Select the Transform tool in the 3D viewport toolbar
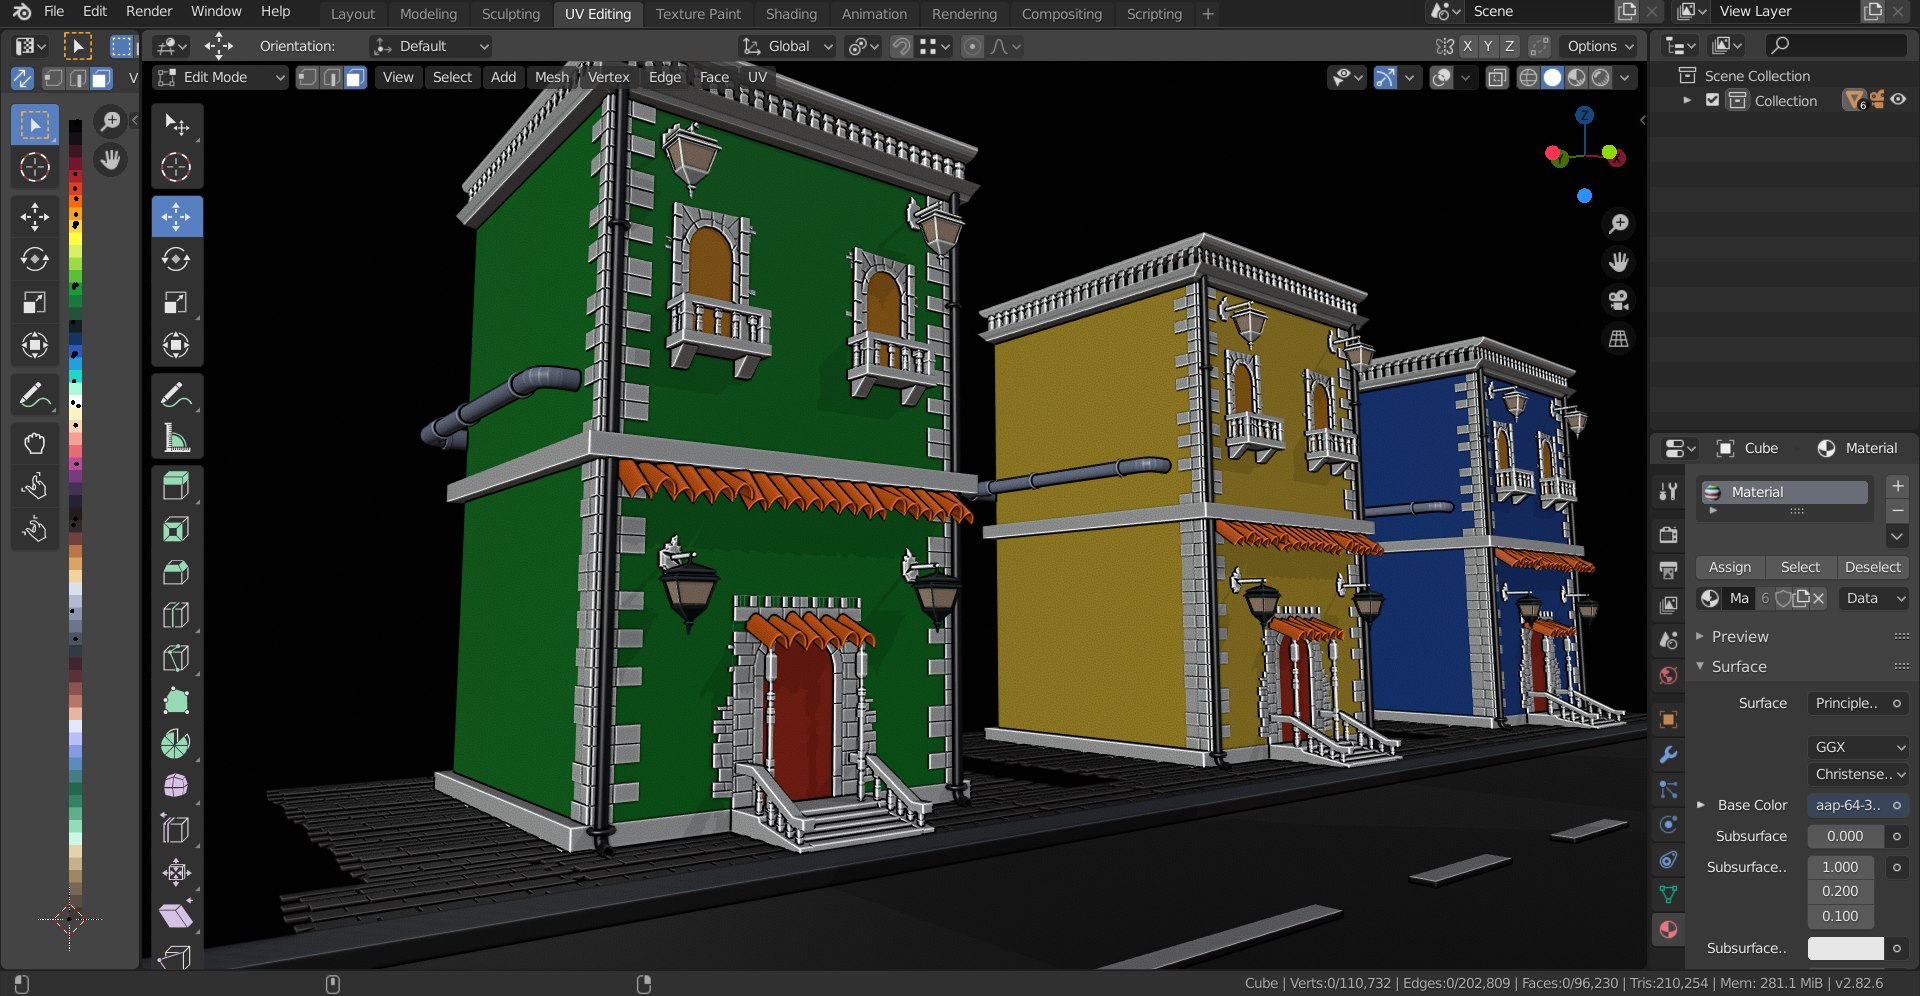The height and width of the screenshot is (996, 1920). 177,345
